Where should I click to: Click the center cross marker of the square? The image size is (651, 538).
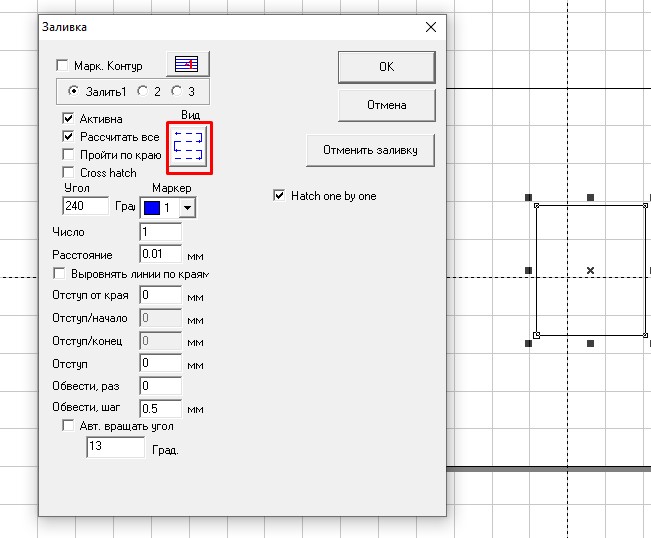(x=591, y=270)
